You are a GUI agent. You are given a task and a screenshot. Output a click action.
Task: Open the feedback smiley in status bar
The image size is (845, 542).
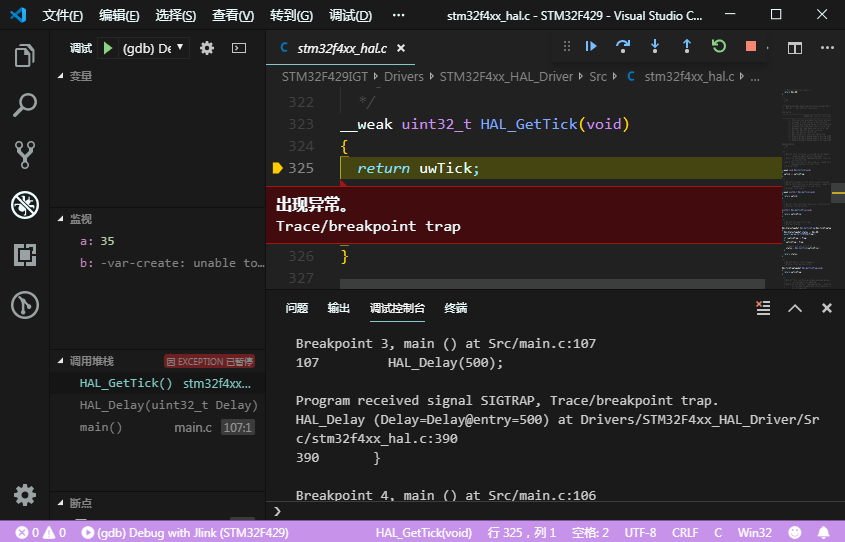795,532
